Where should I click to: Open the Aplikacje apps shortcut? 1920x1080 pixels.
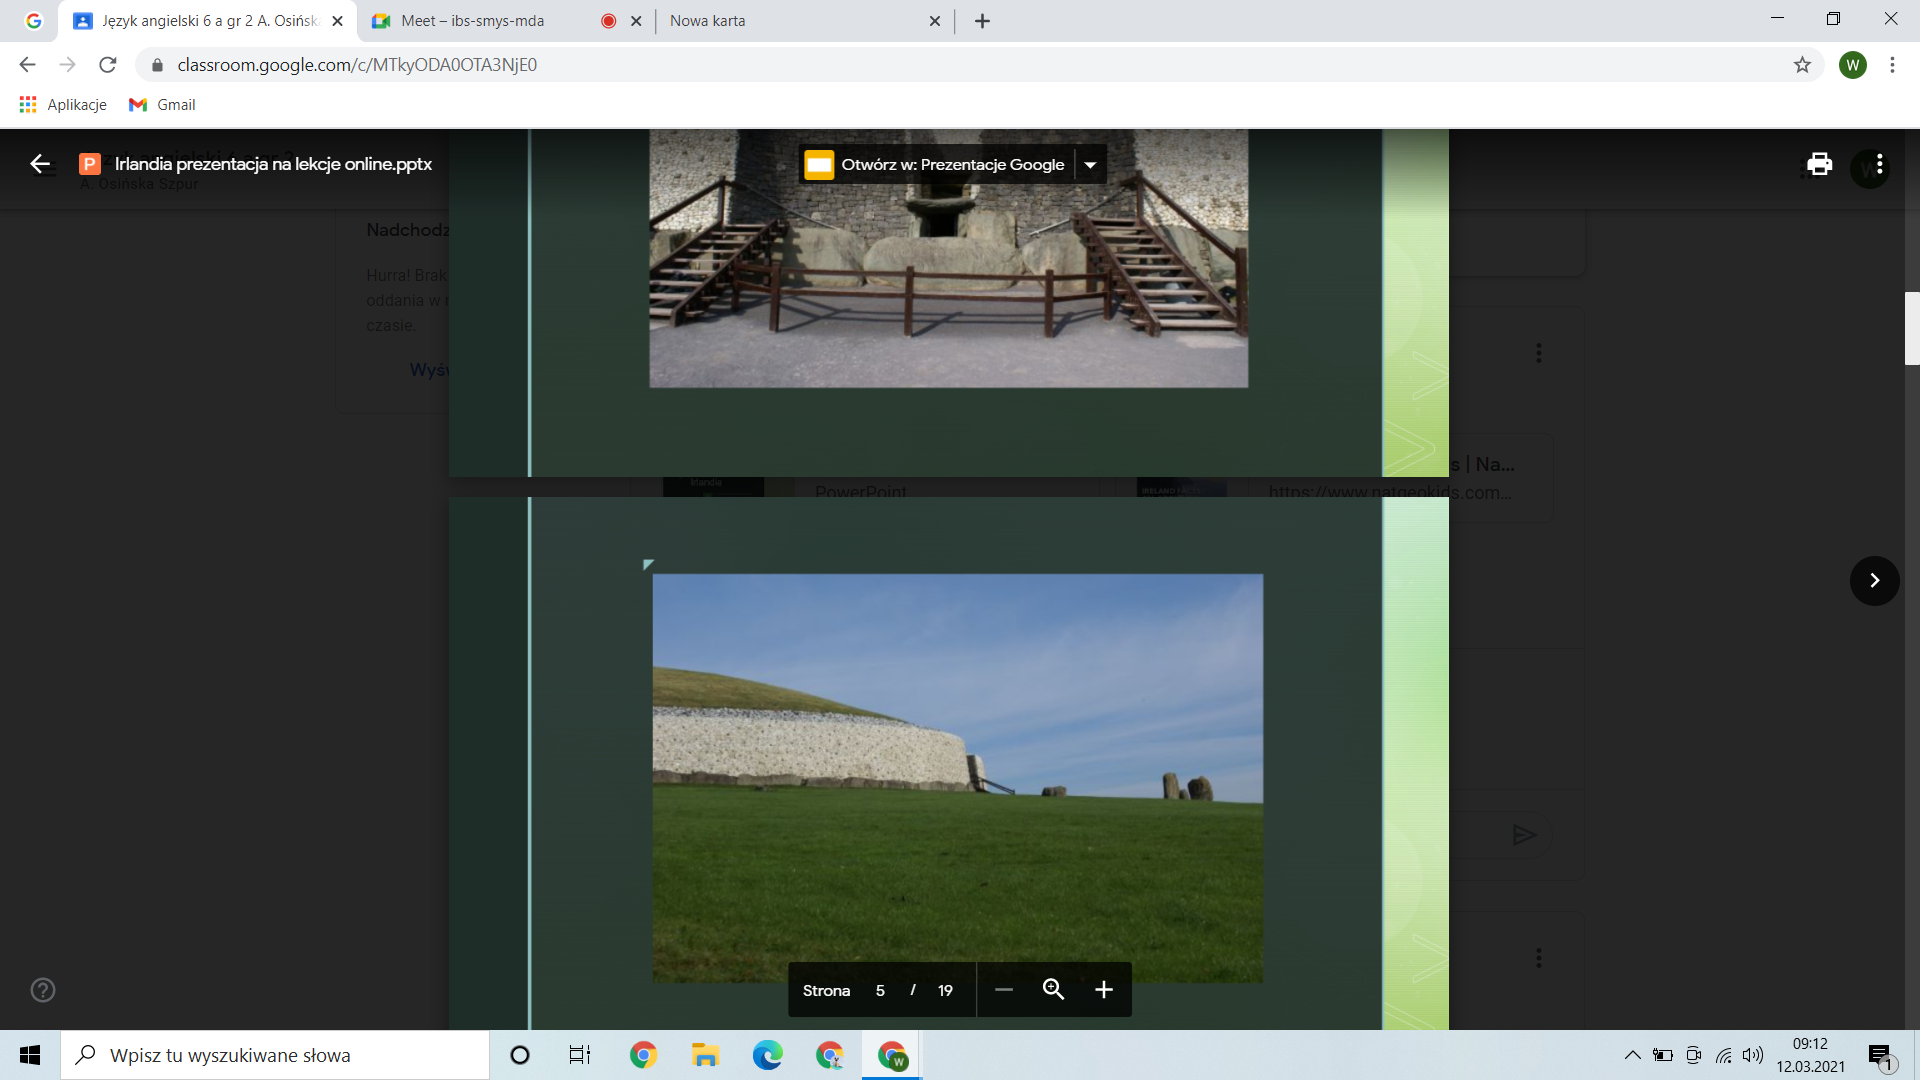coord(63,105)
